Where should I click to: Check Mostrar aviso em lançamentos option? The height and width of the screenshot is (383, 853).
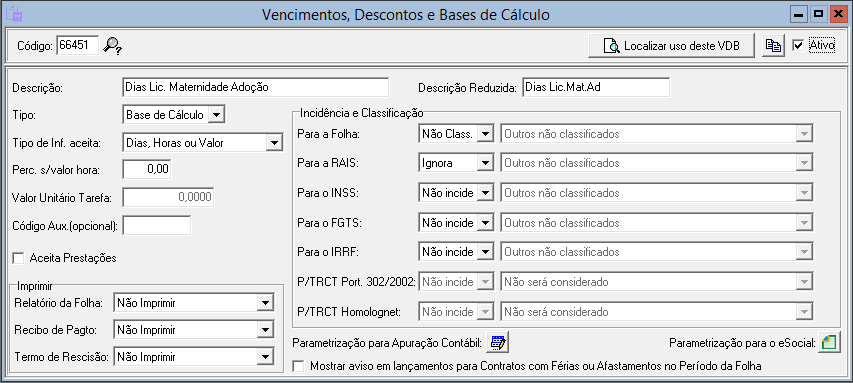[x=298, y=366]
